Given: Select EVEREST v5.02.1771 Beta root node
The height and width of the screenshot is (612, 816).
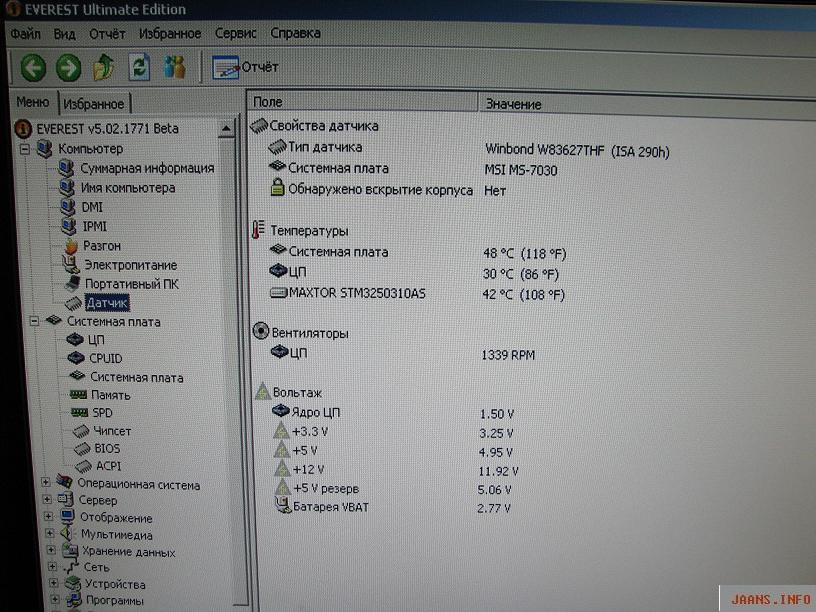Looking at the screenshot, I should point(107,129).
